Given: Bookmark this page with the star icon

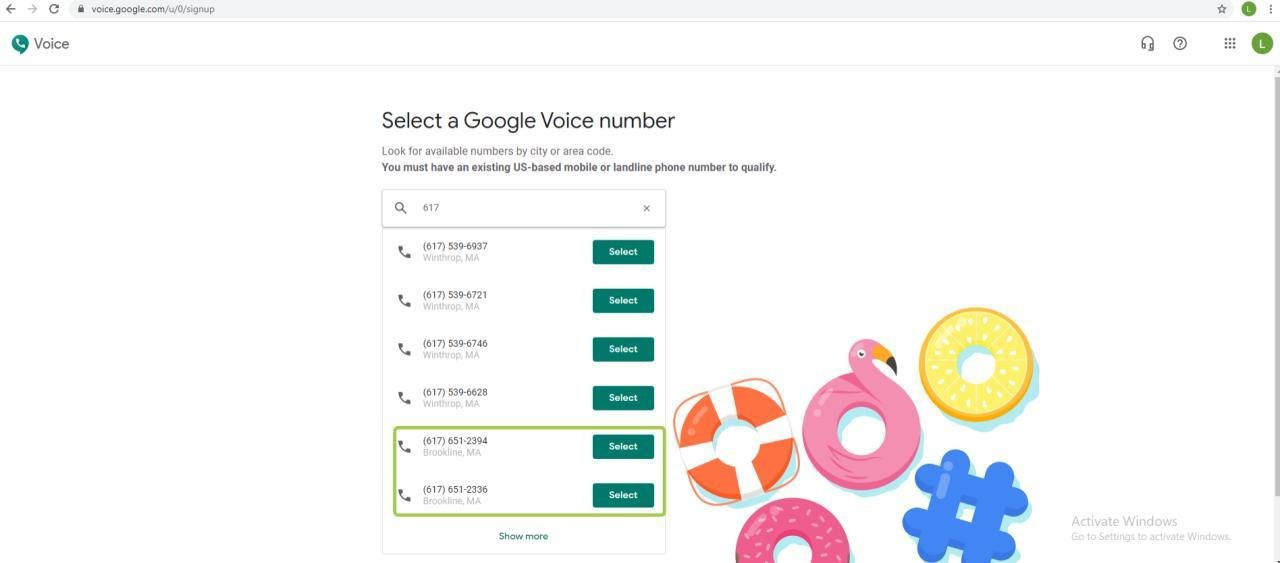Looking at the screenshot, I should [x=1222, y=9].
